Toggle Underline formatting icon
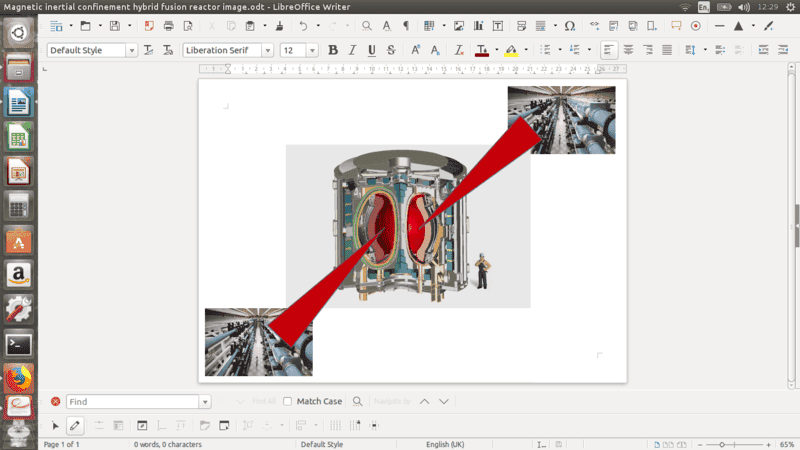 point(372,50)
